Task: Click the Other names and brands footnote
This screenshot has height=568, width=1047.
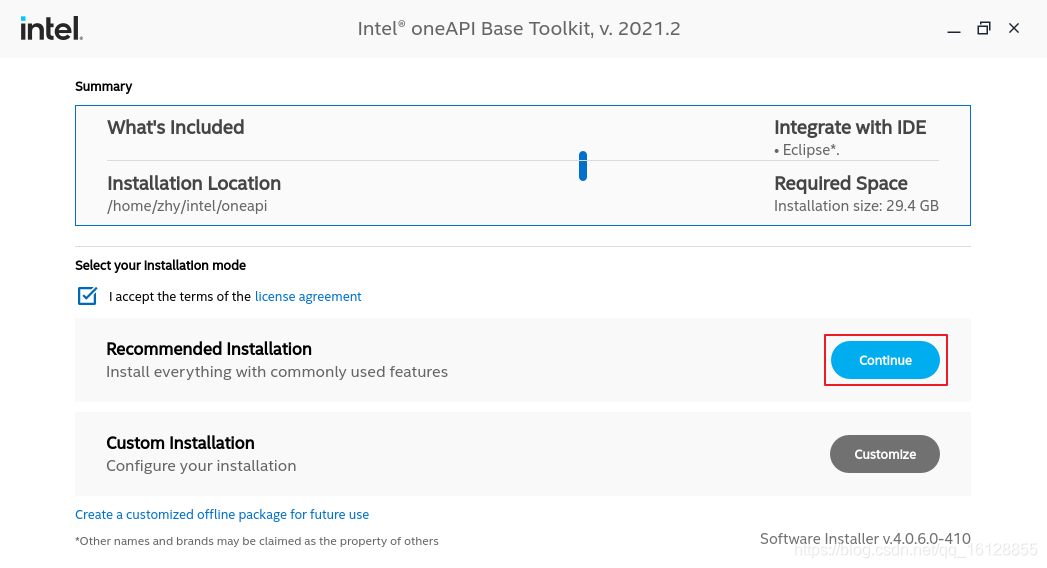Action: point(256,541)
